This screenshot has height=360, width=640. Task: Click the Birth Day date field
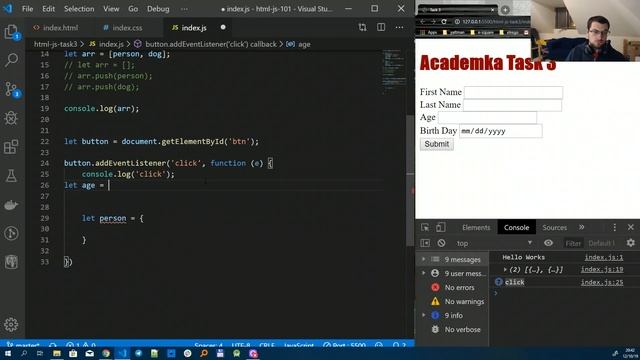click(x=500, y=131)
